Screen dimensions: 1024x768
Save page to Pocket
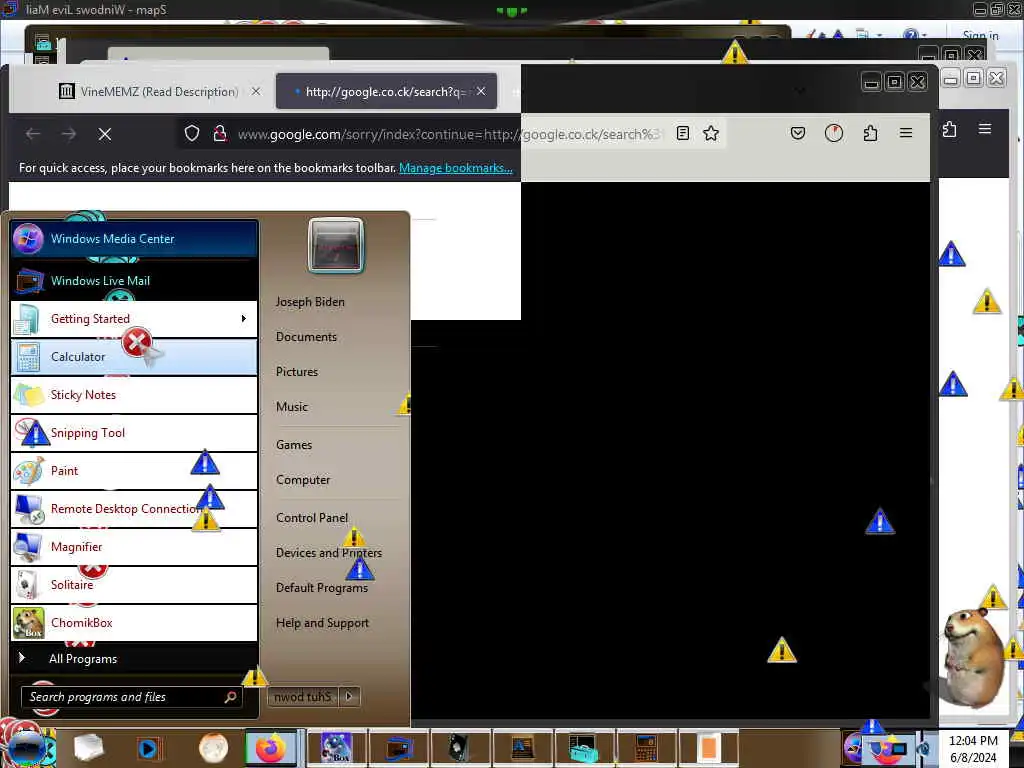pyautogui.click(x=797, y=133)
